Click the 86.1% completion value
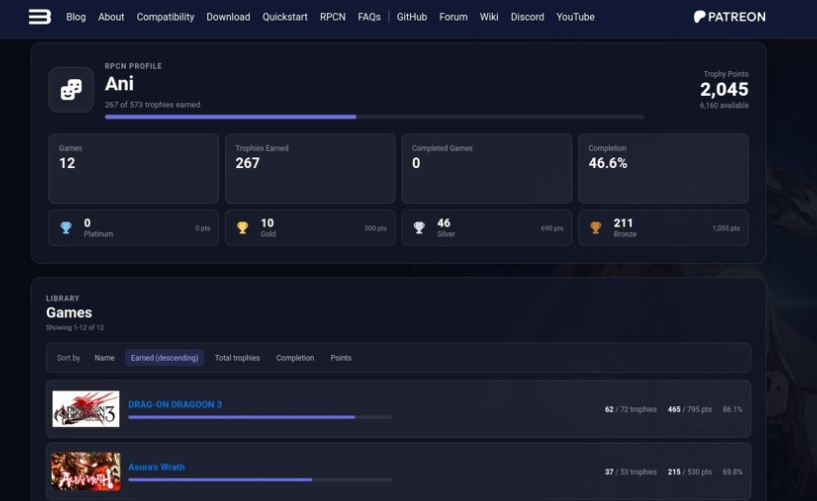The image size is (817, 501). tap(732, 409)
